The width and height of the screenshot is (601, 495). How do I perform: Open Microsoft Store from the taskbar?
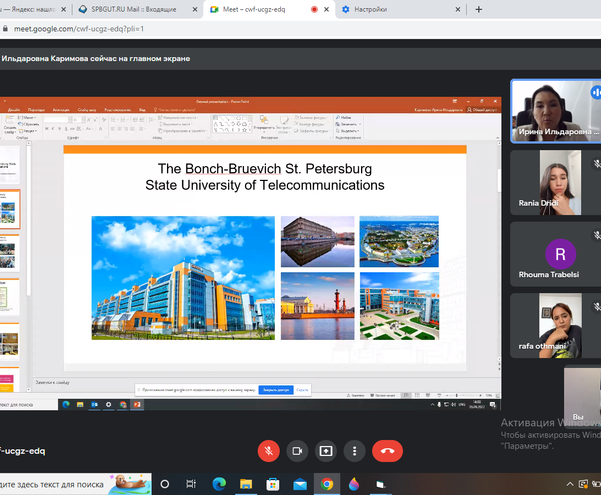274,485
